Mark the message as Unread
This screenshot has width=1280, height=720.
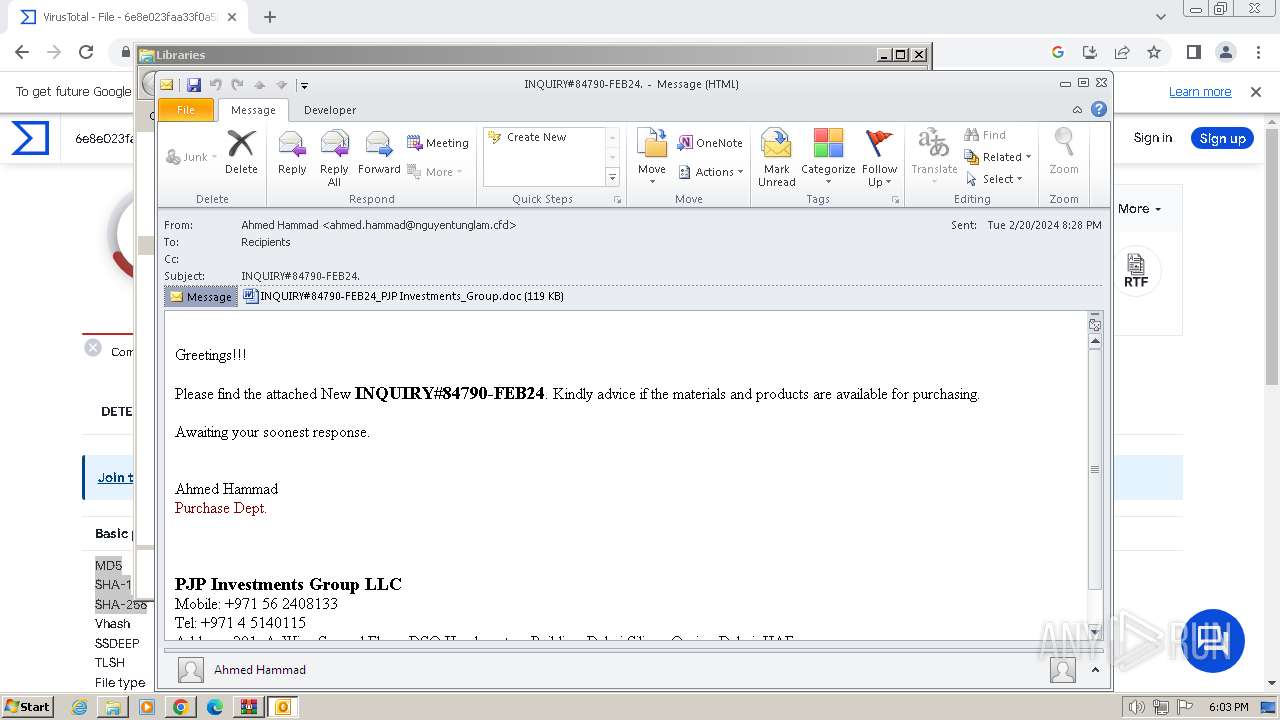click(777, 158)
